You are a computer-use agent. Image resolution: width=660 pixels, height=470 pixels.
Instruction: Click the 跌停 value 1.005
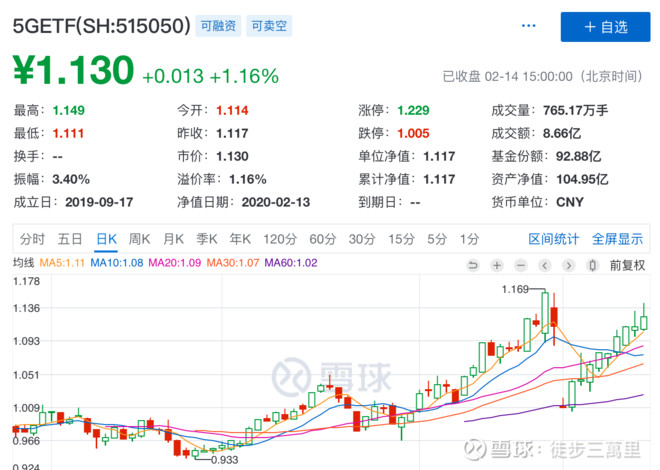tap(413, 133)
